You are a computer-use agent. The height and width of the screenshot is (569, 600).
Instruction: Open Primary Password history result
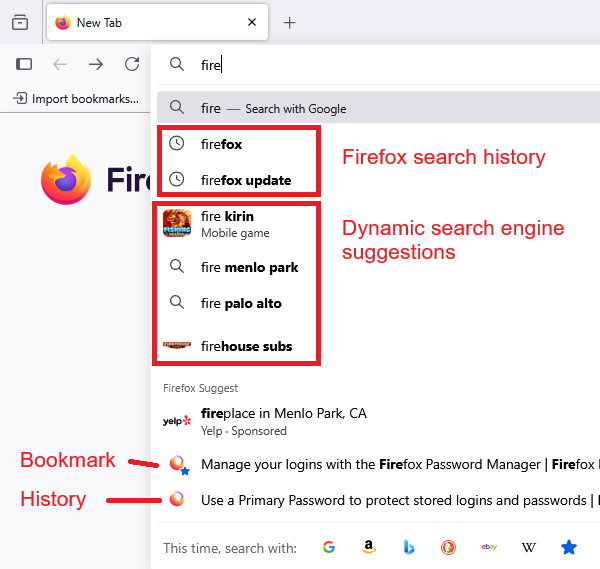pos(379,500)
